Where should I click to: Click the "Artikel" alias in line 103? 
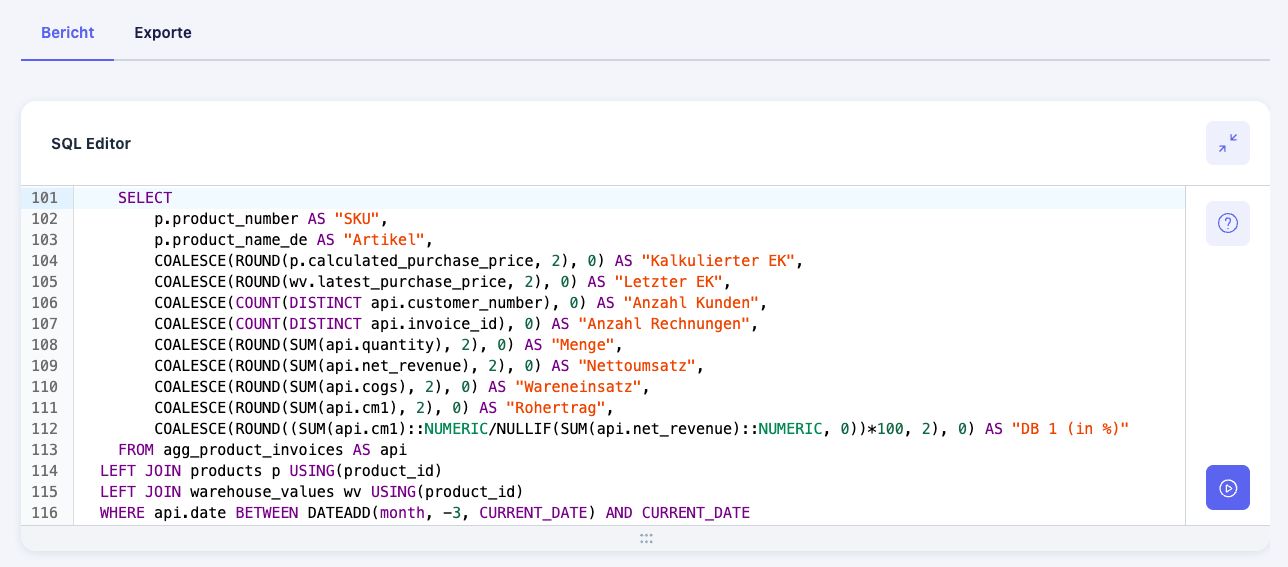pyautogui.click(x=385, y=240)
